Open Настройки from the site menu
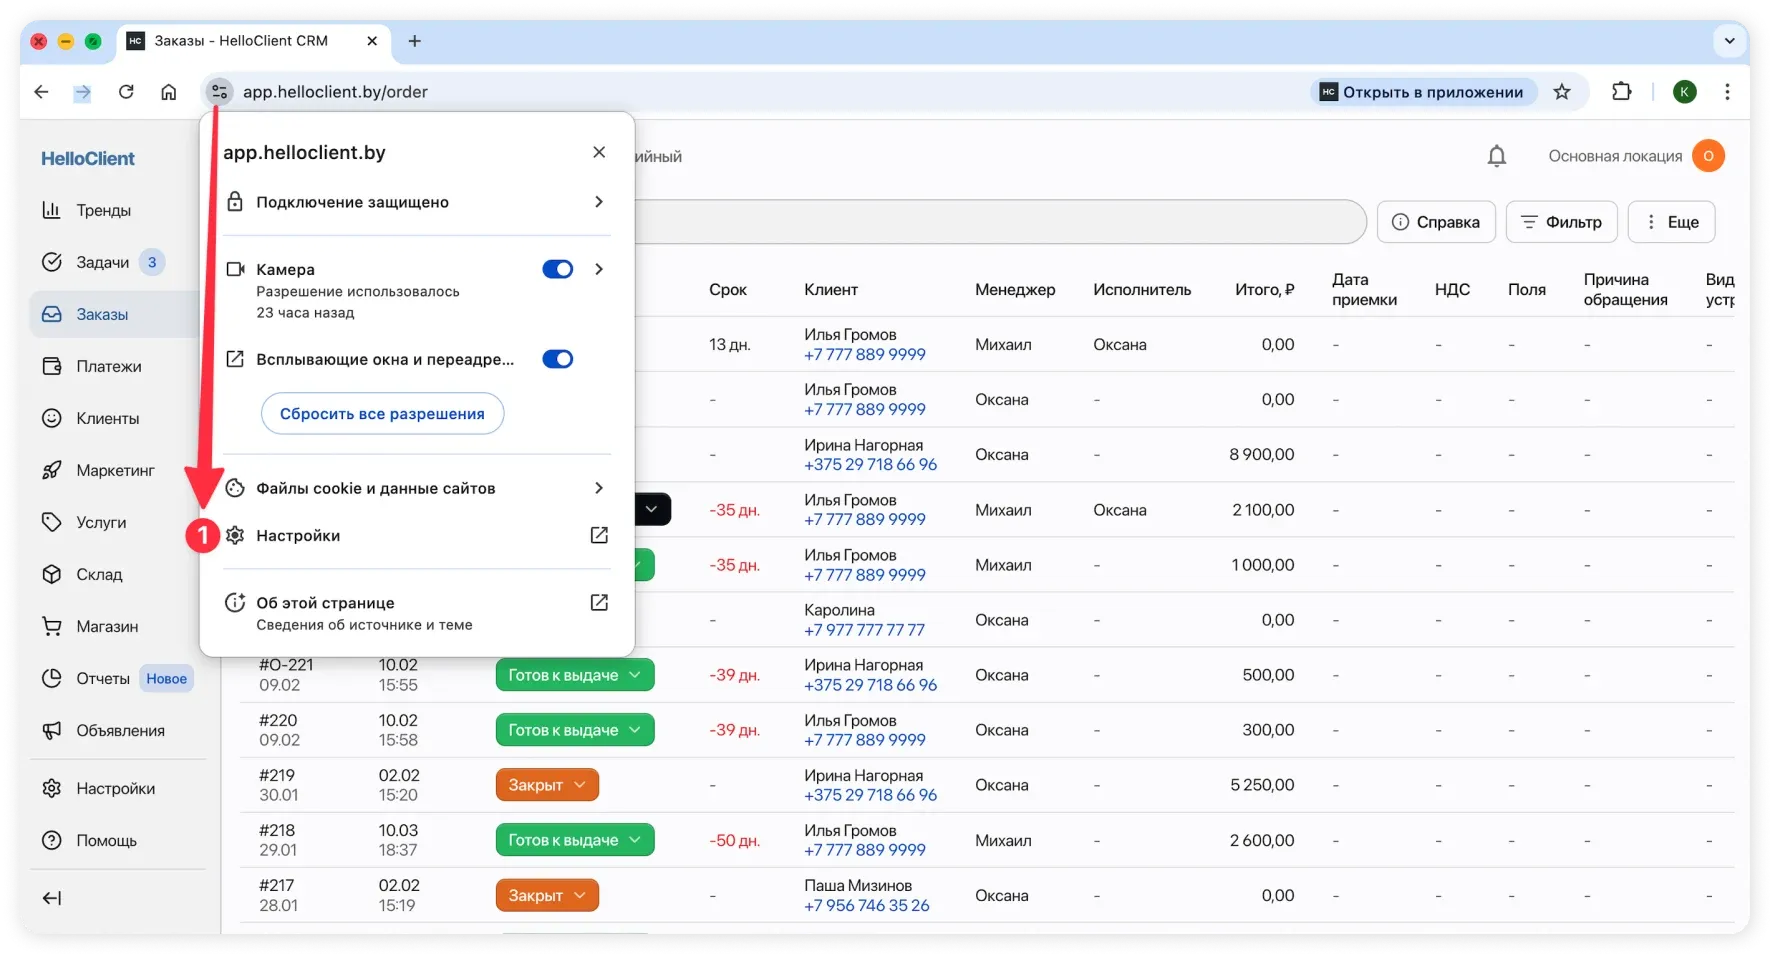1770x954 pixels. click(x=298, y=535)
